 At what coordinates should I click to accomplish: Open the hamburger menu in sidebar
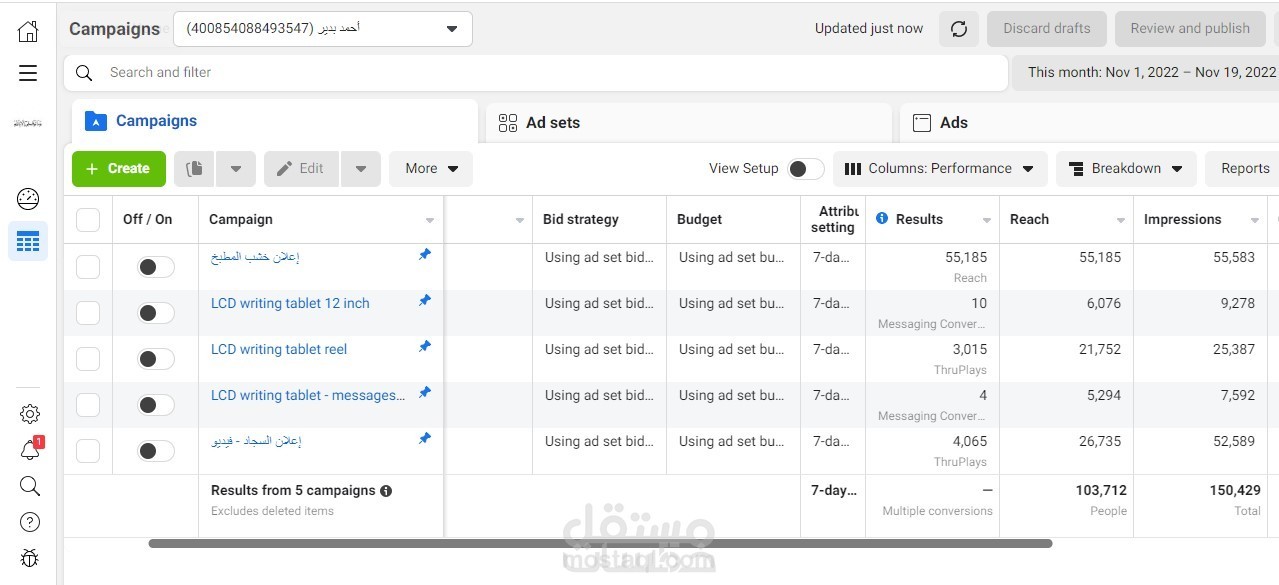(28, 73)
